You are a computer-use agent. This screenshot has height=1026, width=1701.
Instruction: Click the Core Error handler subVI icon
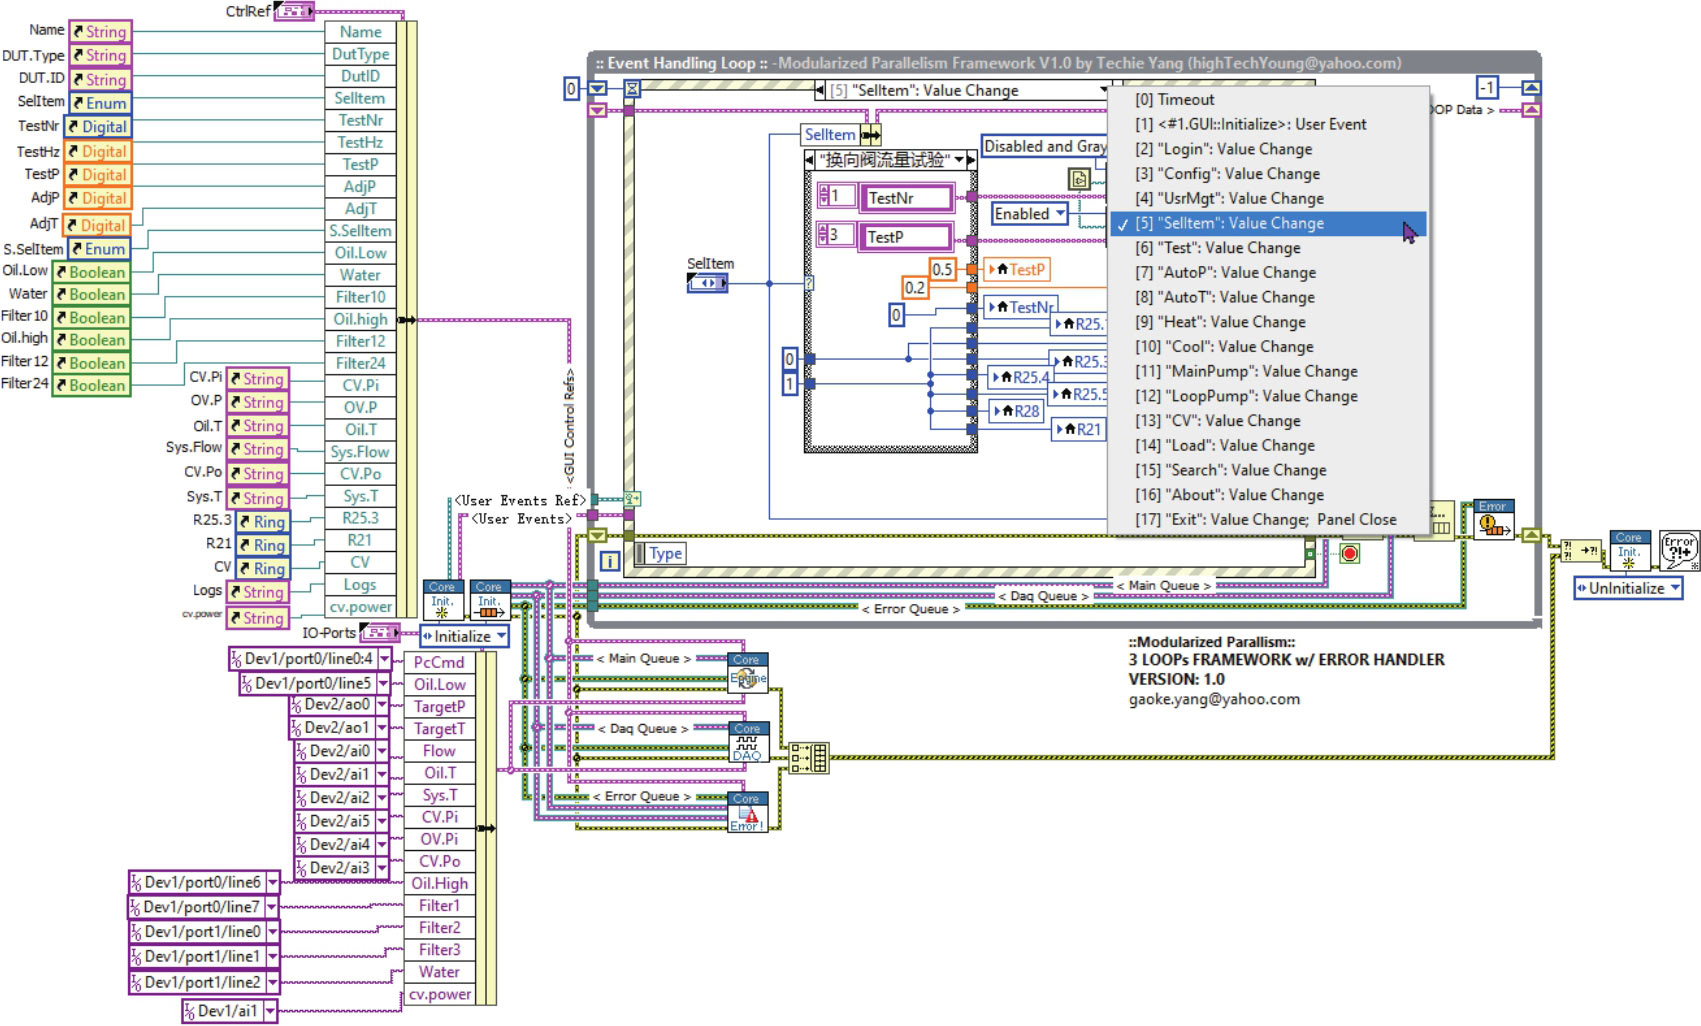[x=747, y=812]
